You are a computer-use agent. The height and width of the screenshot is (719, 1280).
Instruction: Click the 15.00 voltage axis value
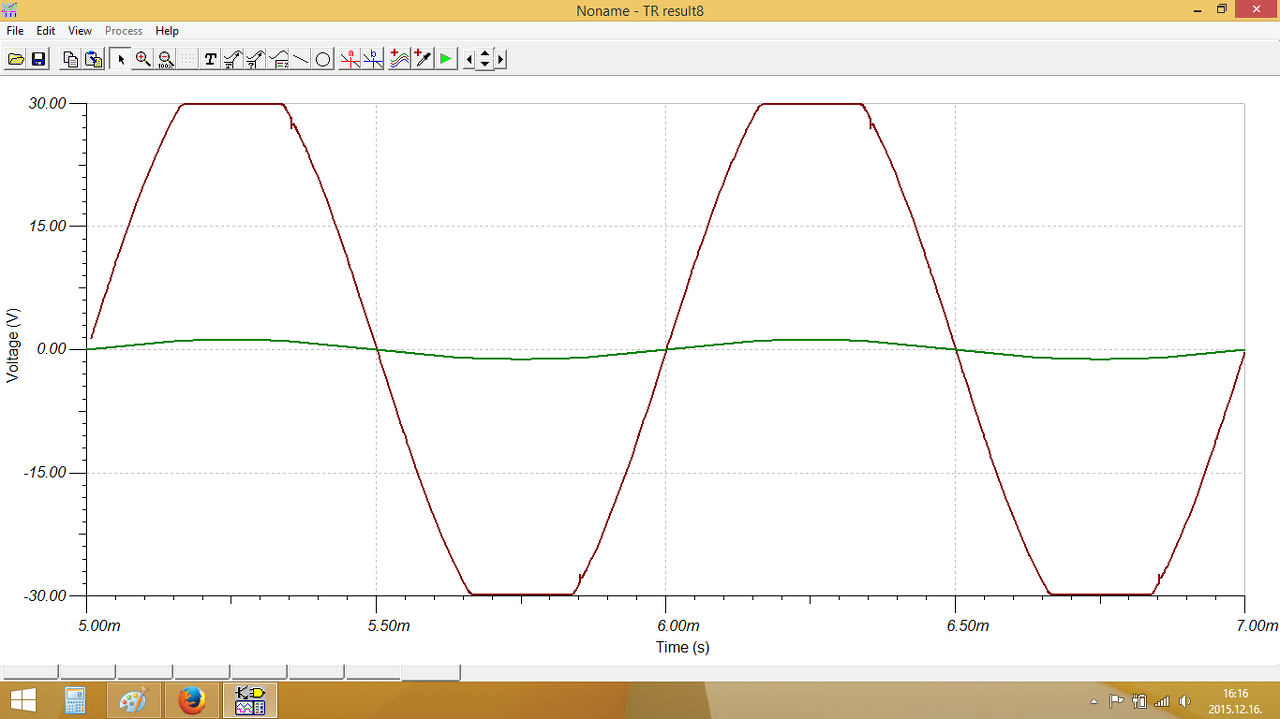point(47,226)
